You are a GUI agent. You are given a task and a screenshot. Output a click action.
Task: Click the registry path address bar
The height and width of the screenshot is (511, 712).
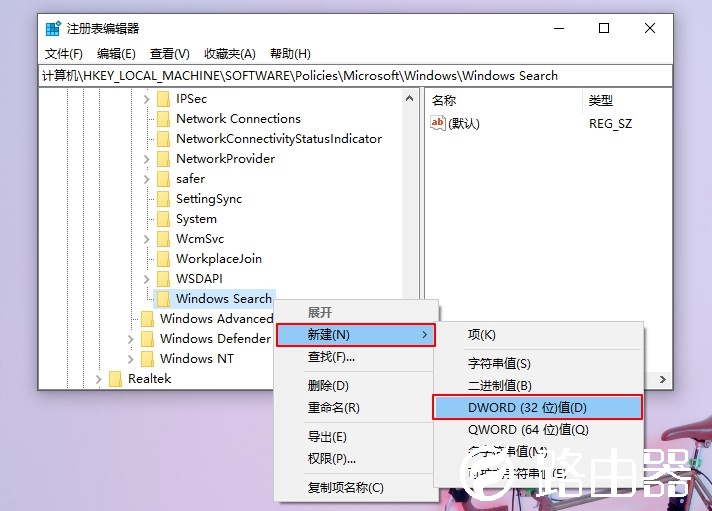tap(356, 75)
